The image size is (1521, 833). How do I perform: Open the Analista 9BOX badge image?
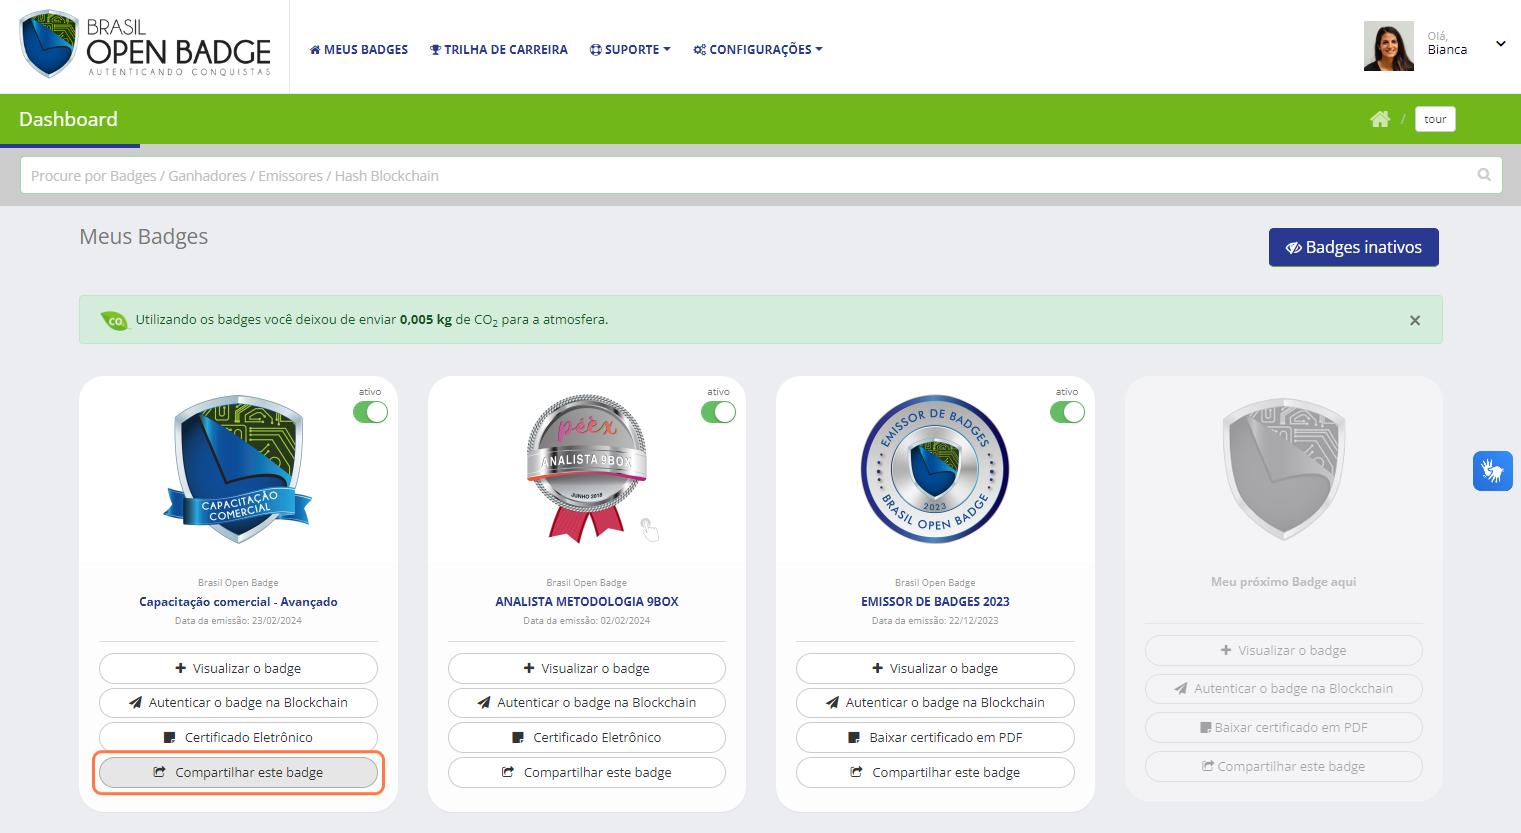587,469
